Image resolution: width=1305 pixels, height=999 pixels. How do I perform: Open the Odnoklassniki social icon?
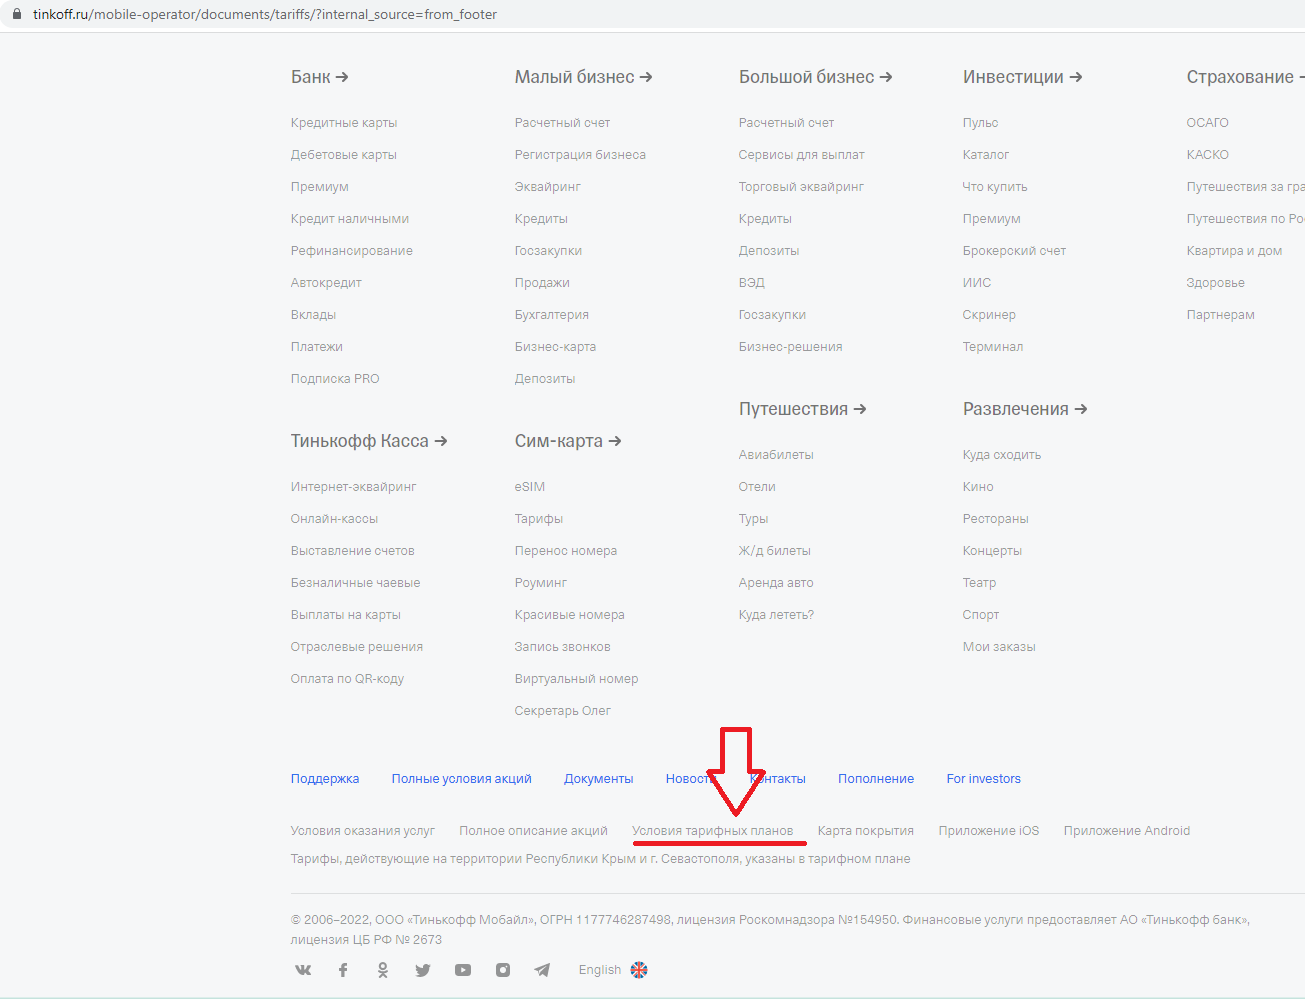point(383,970)
